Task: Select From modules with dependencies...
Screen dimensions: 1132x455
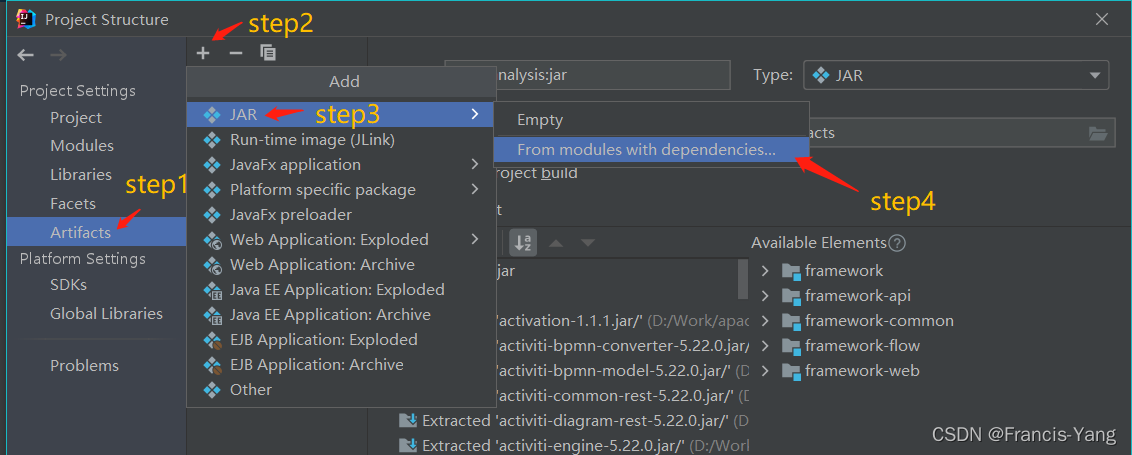Action: pos(651,150)
